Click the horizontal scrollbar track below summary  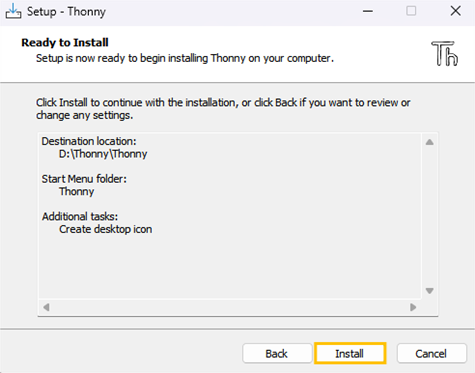tap(230, 307)
